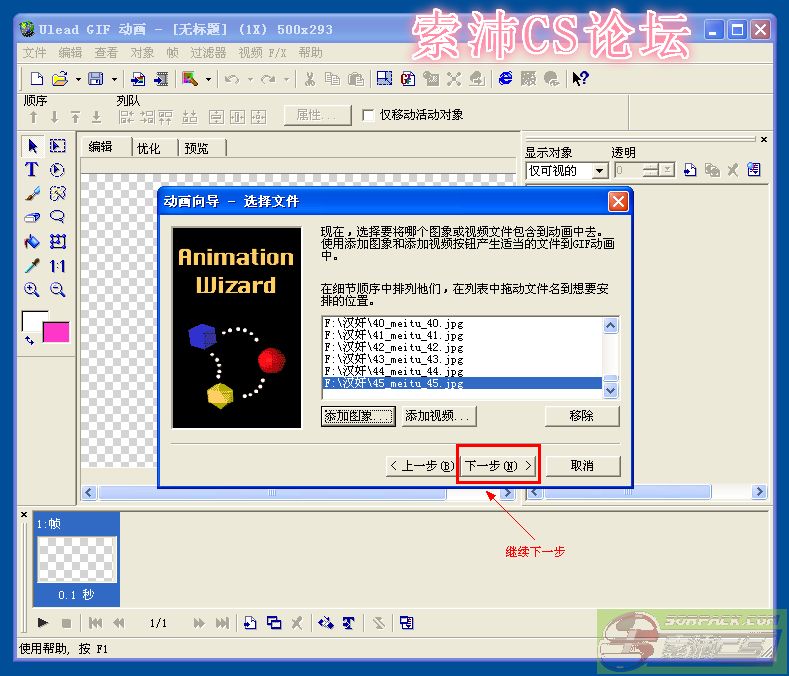Select the Lasso selection tool

[x=57, y=217]
